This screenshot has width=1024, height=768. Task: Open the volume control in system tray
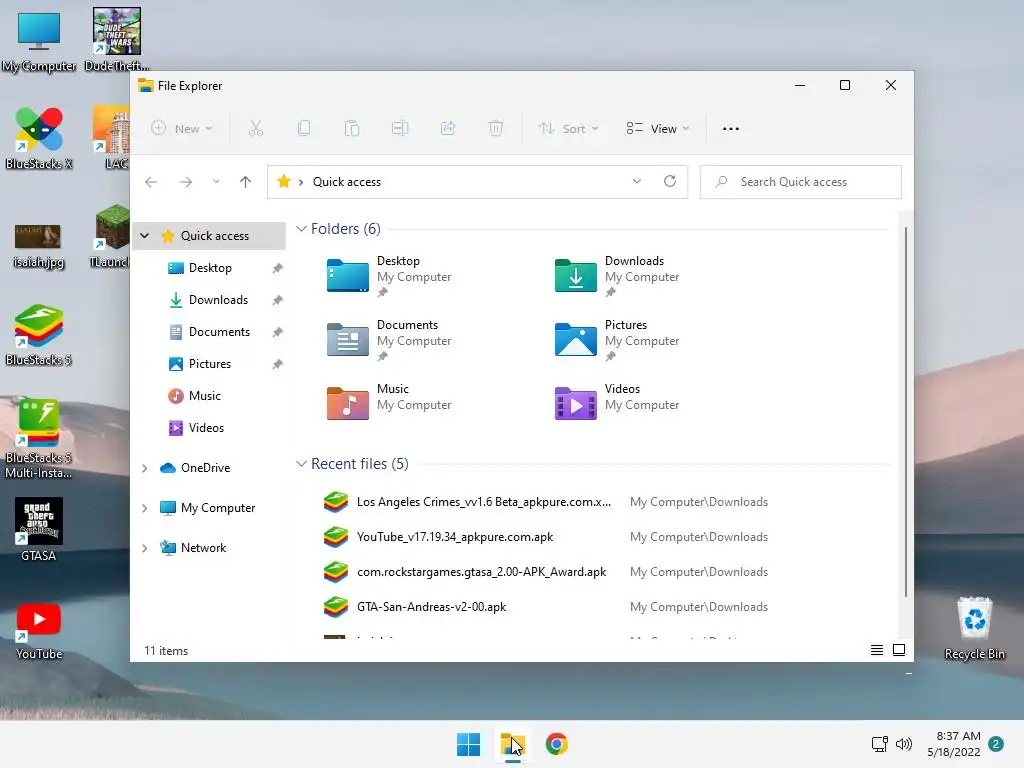tap(904, 744)
